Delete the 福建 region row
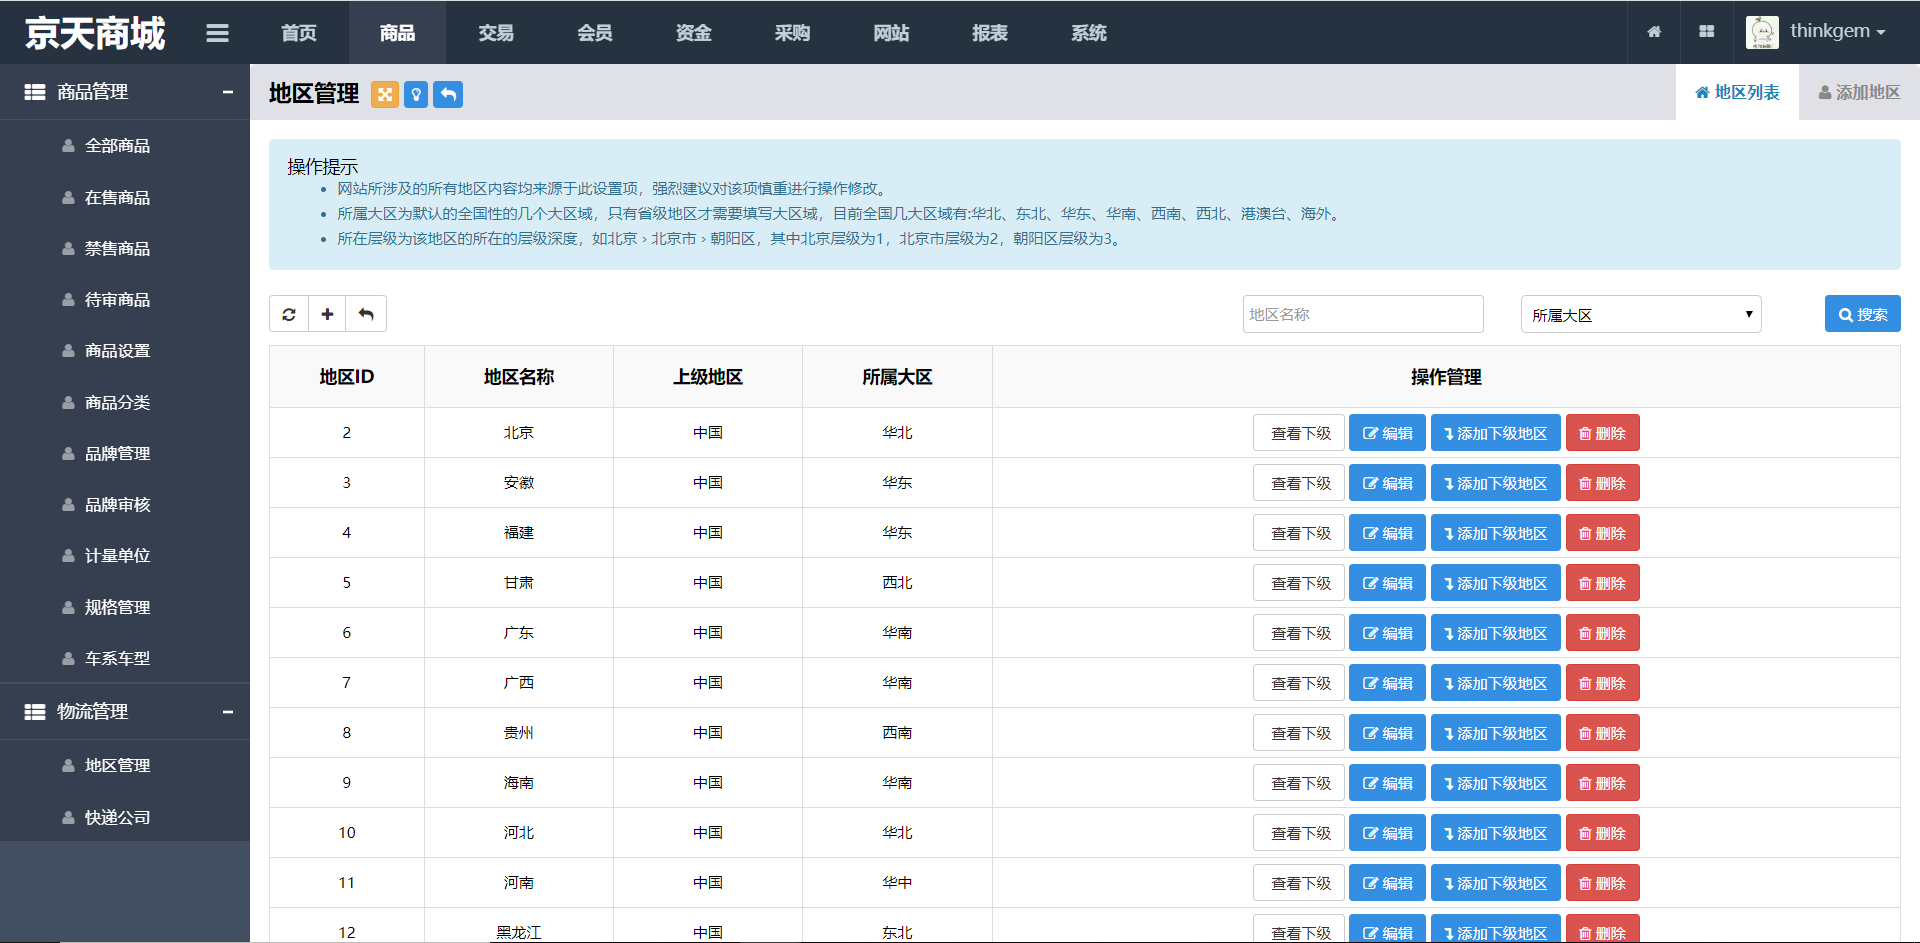The image size is (1920, 943). (1602, 533)
